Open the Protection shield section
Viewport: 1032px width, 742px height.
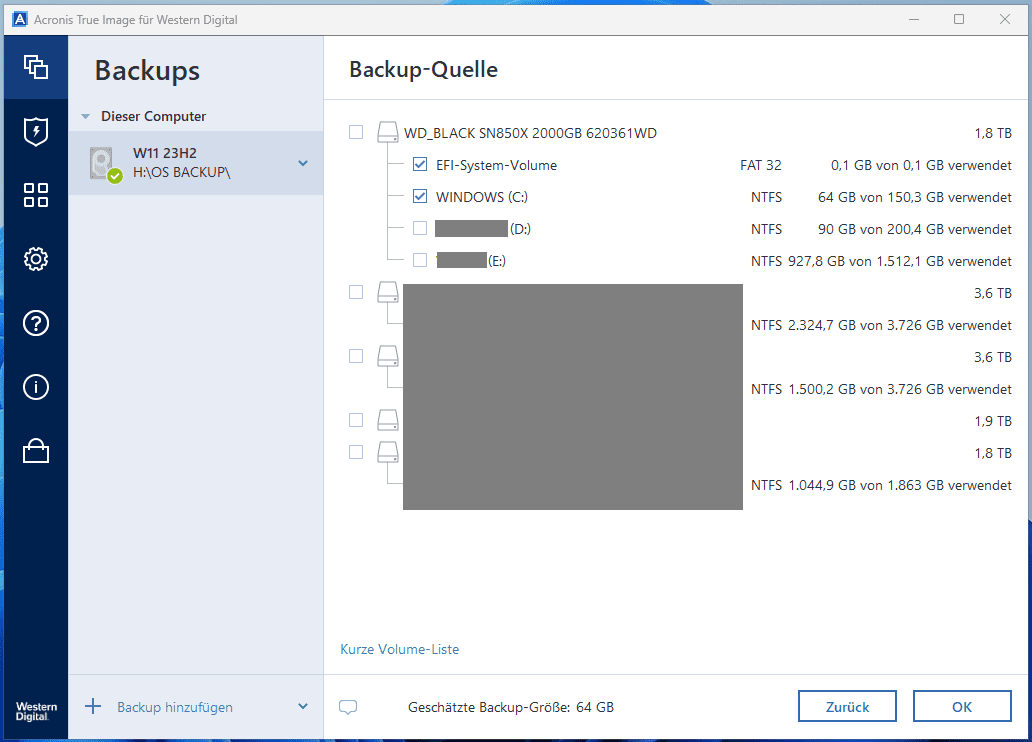36,131
